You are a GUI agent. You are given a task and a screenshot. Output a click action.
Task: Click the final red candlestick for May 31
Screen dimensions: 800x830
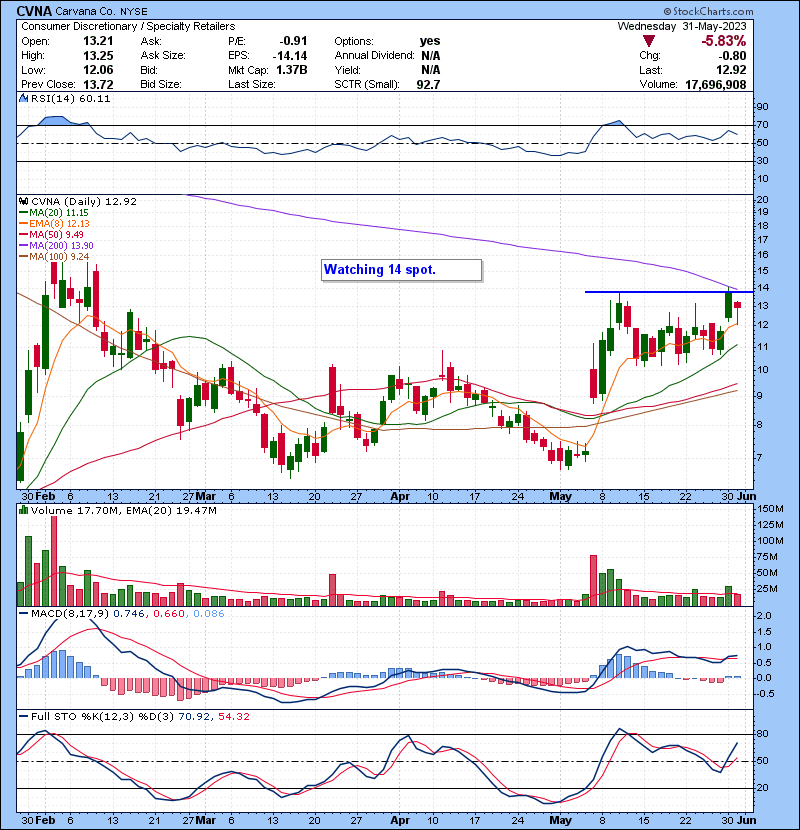[737, 305]
